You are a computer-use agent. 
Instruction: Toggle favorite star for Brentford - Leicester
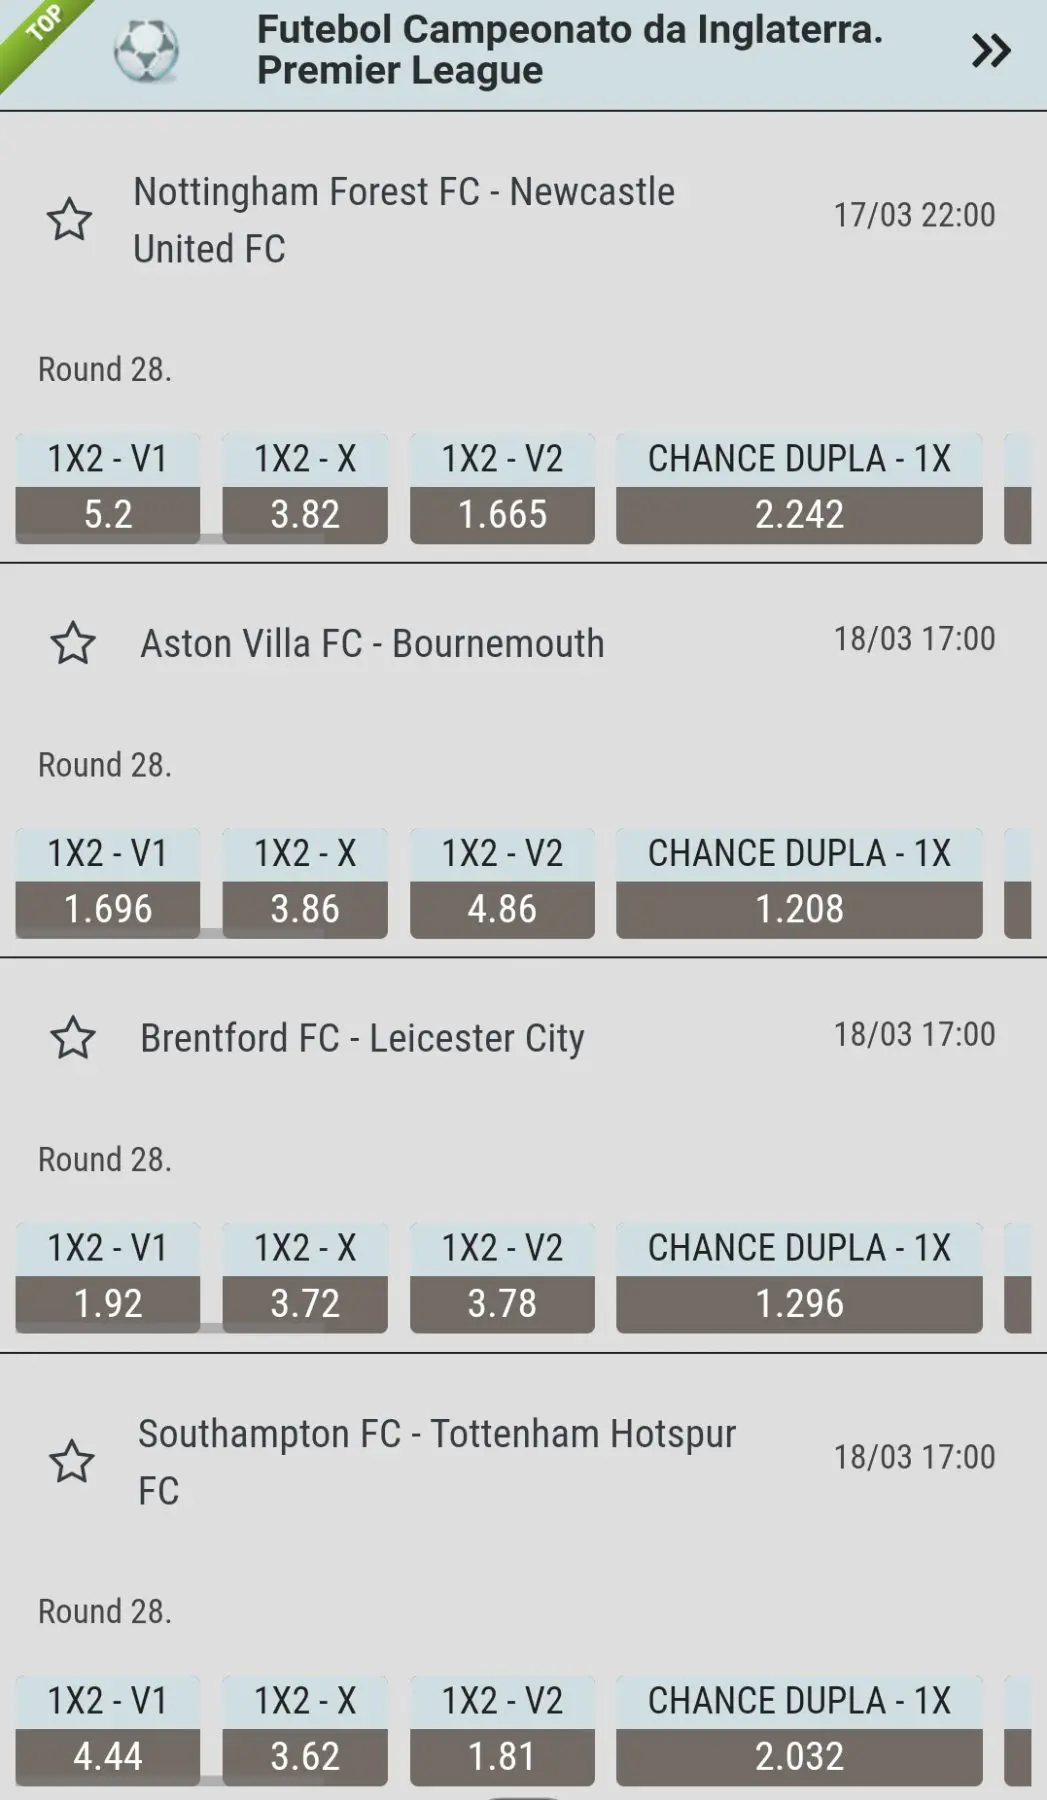73,1038
